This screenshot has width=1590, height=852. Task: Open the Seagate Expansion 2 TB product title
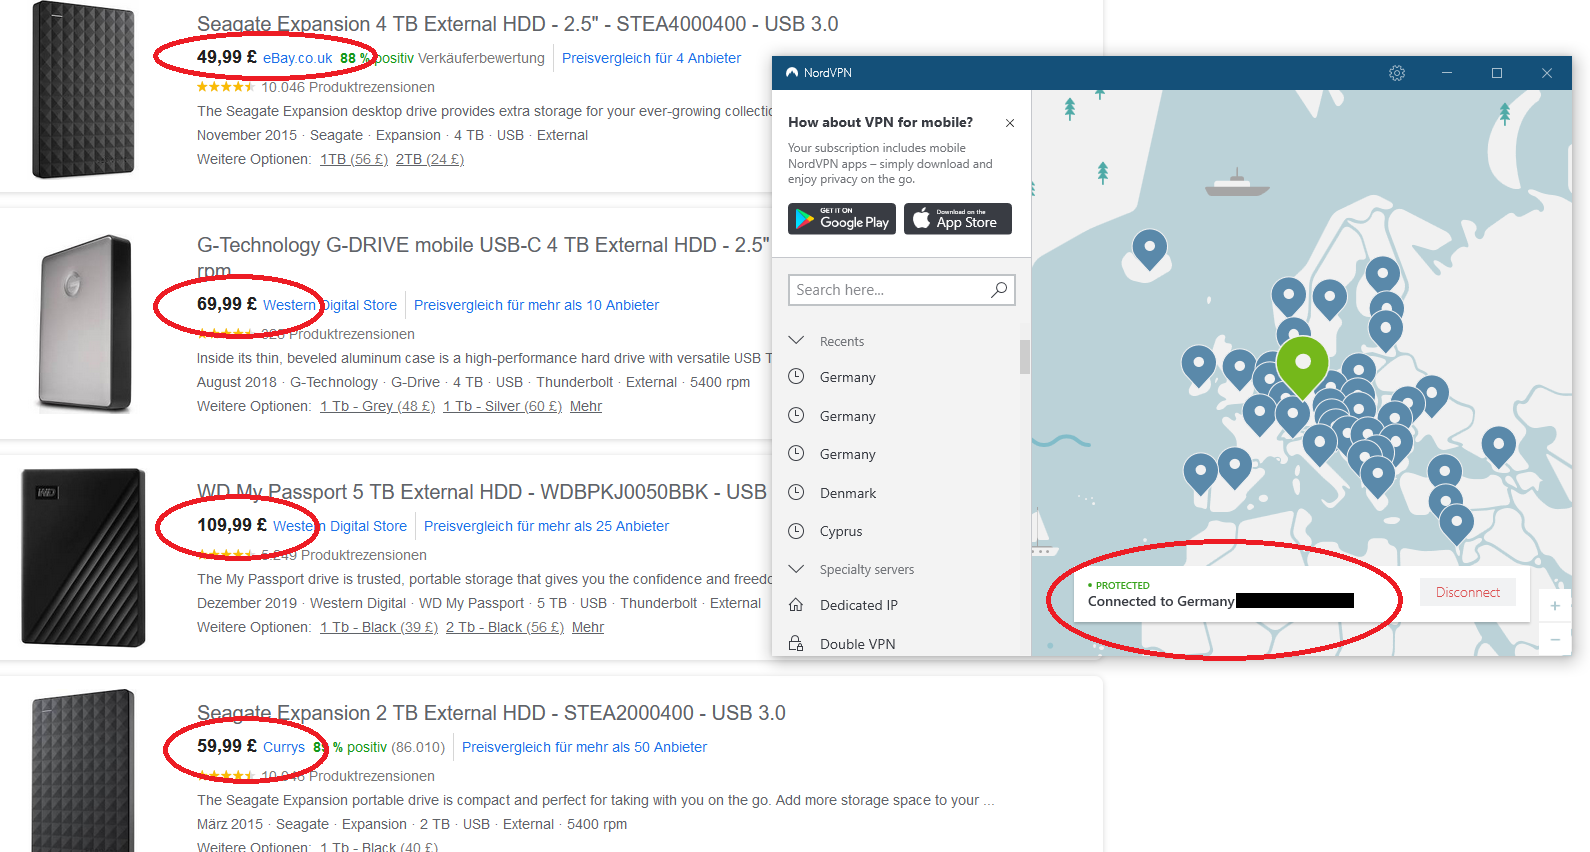[491, 713]
